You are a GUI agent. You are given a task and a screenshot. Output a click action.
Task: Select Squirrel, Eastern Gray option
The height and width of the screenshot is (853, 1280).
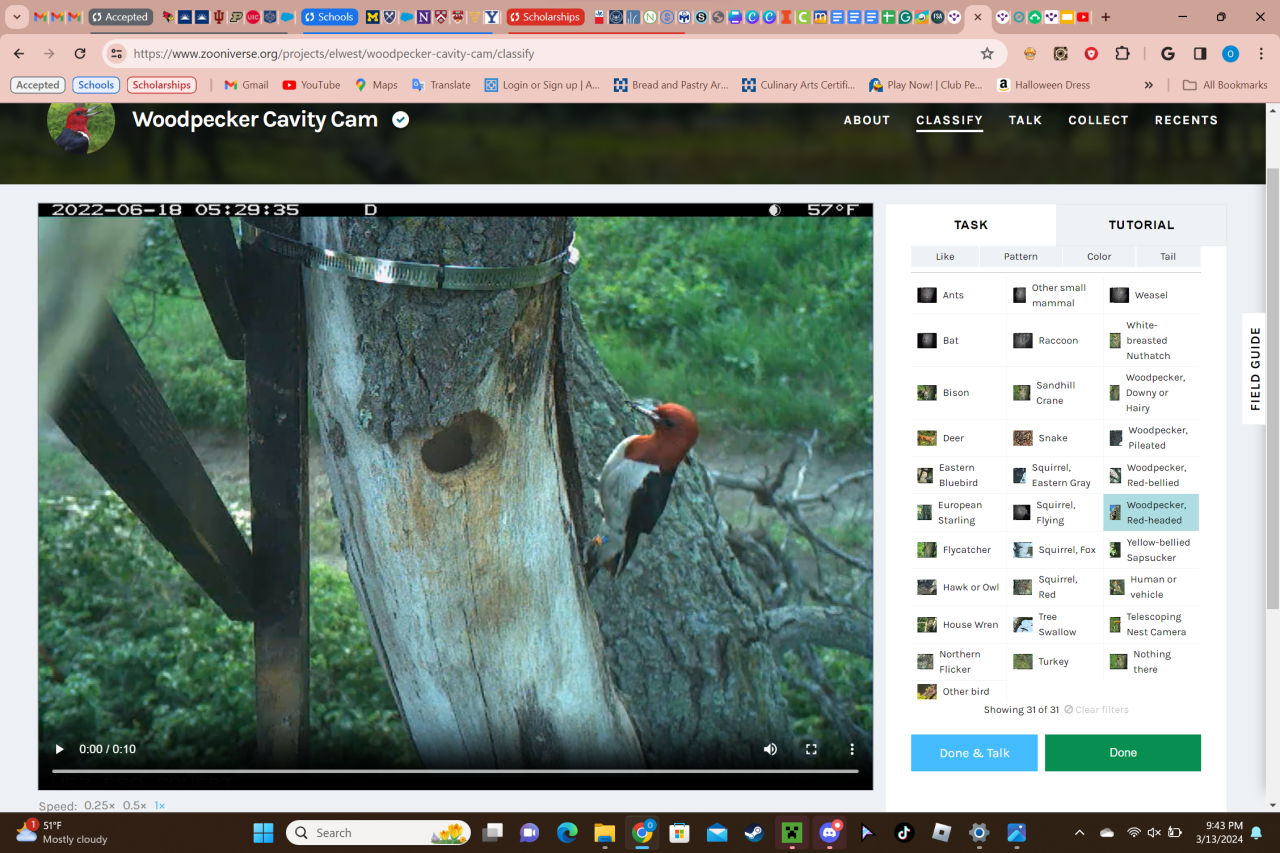coord(1055,475)
